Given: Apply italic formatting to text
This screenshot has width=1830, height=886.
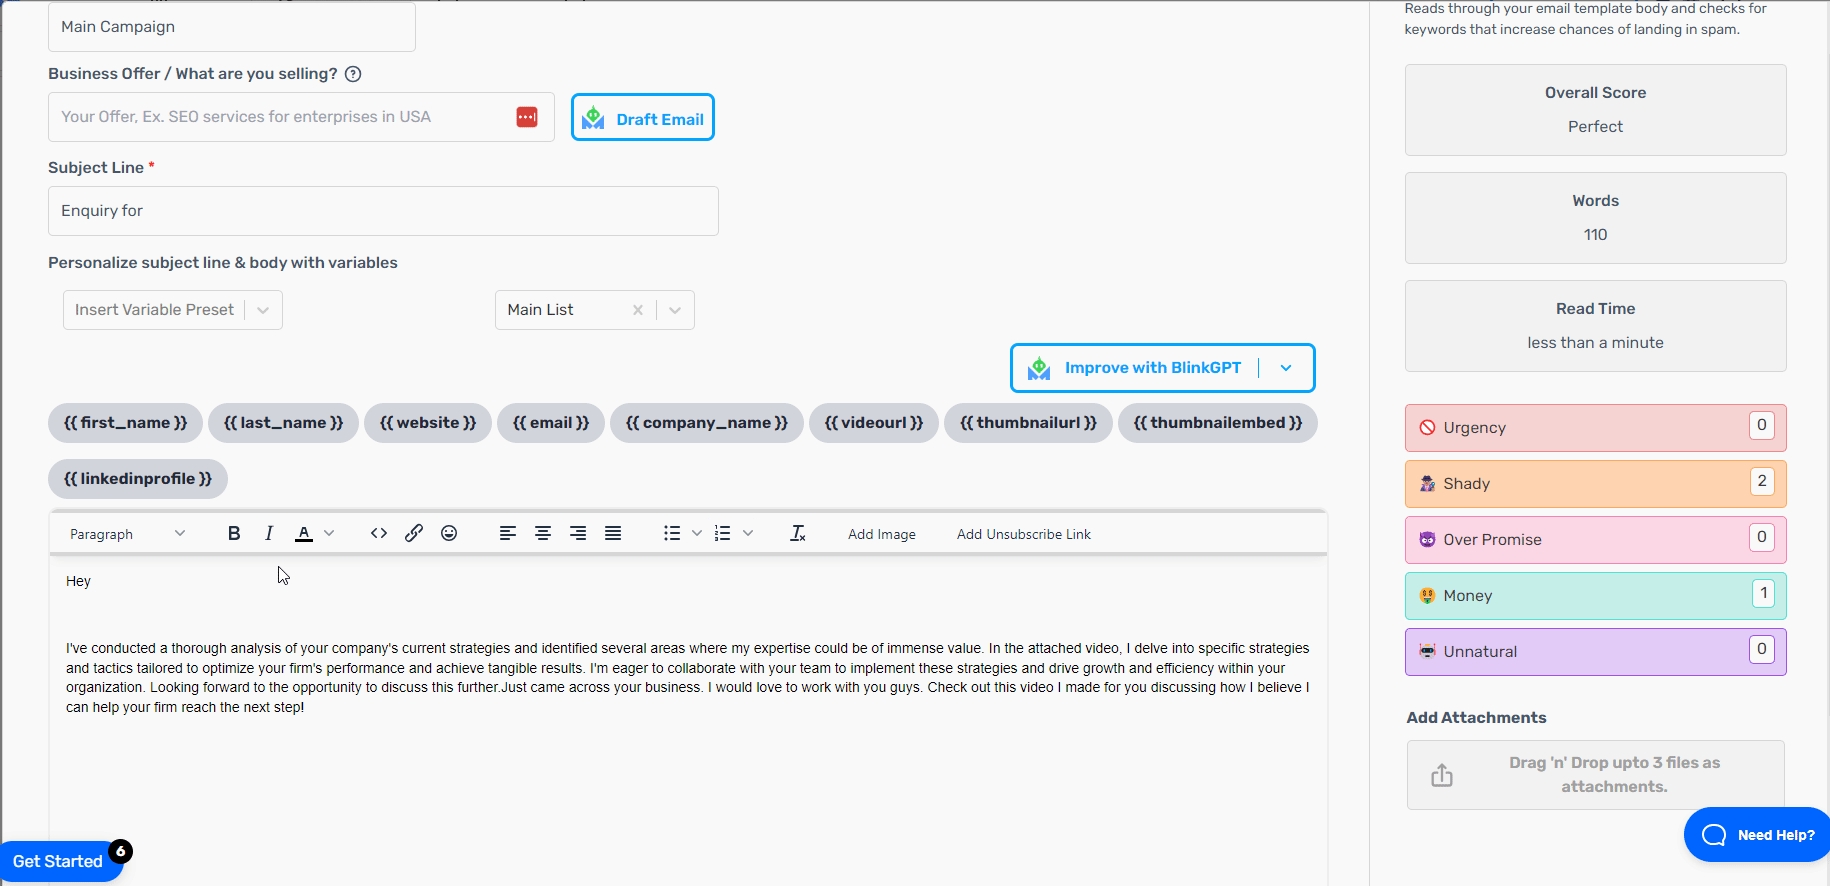Looking at the screenshot, I should (x=269, y=534).
